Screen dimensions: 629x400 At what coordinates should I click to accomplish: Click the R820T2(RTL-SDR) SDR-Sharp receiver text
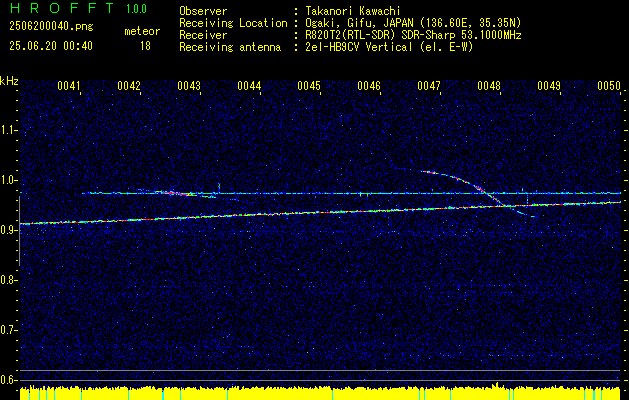coord(414,35)
